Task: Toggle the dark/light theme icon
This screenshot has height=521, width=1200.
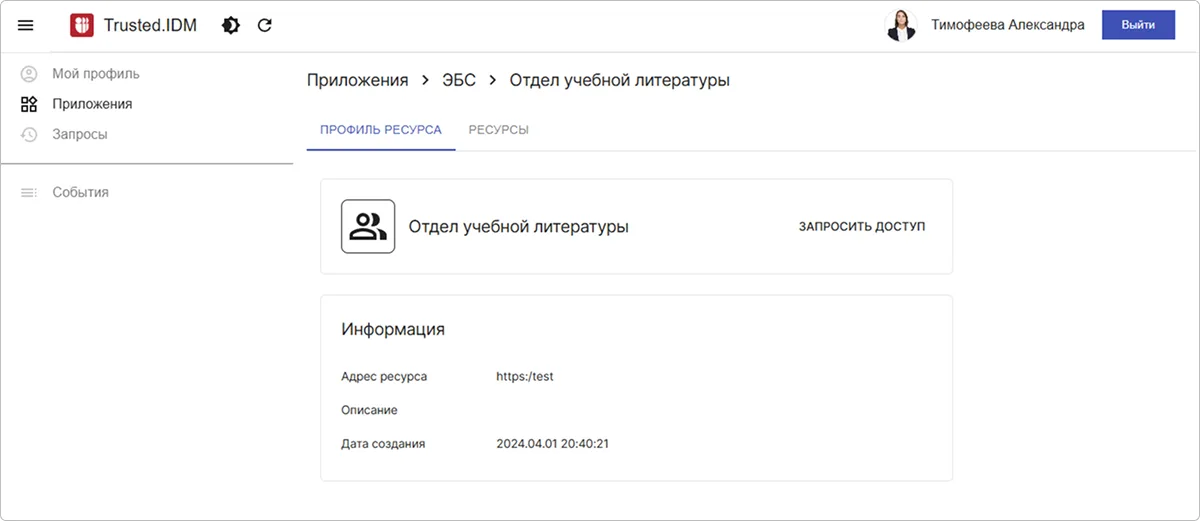Action: click(x=231, y=26)
